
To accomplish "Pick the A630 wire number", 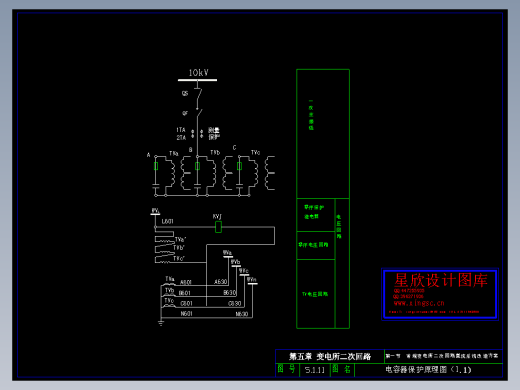I will pyautogui.click(x=221, y=282).
